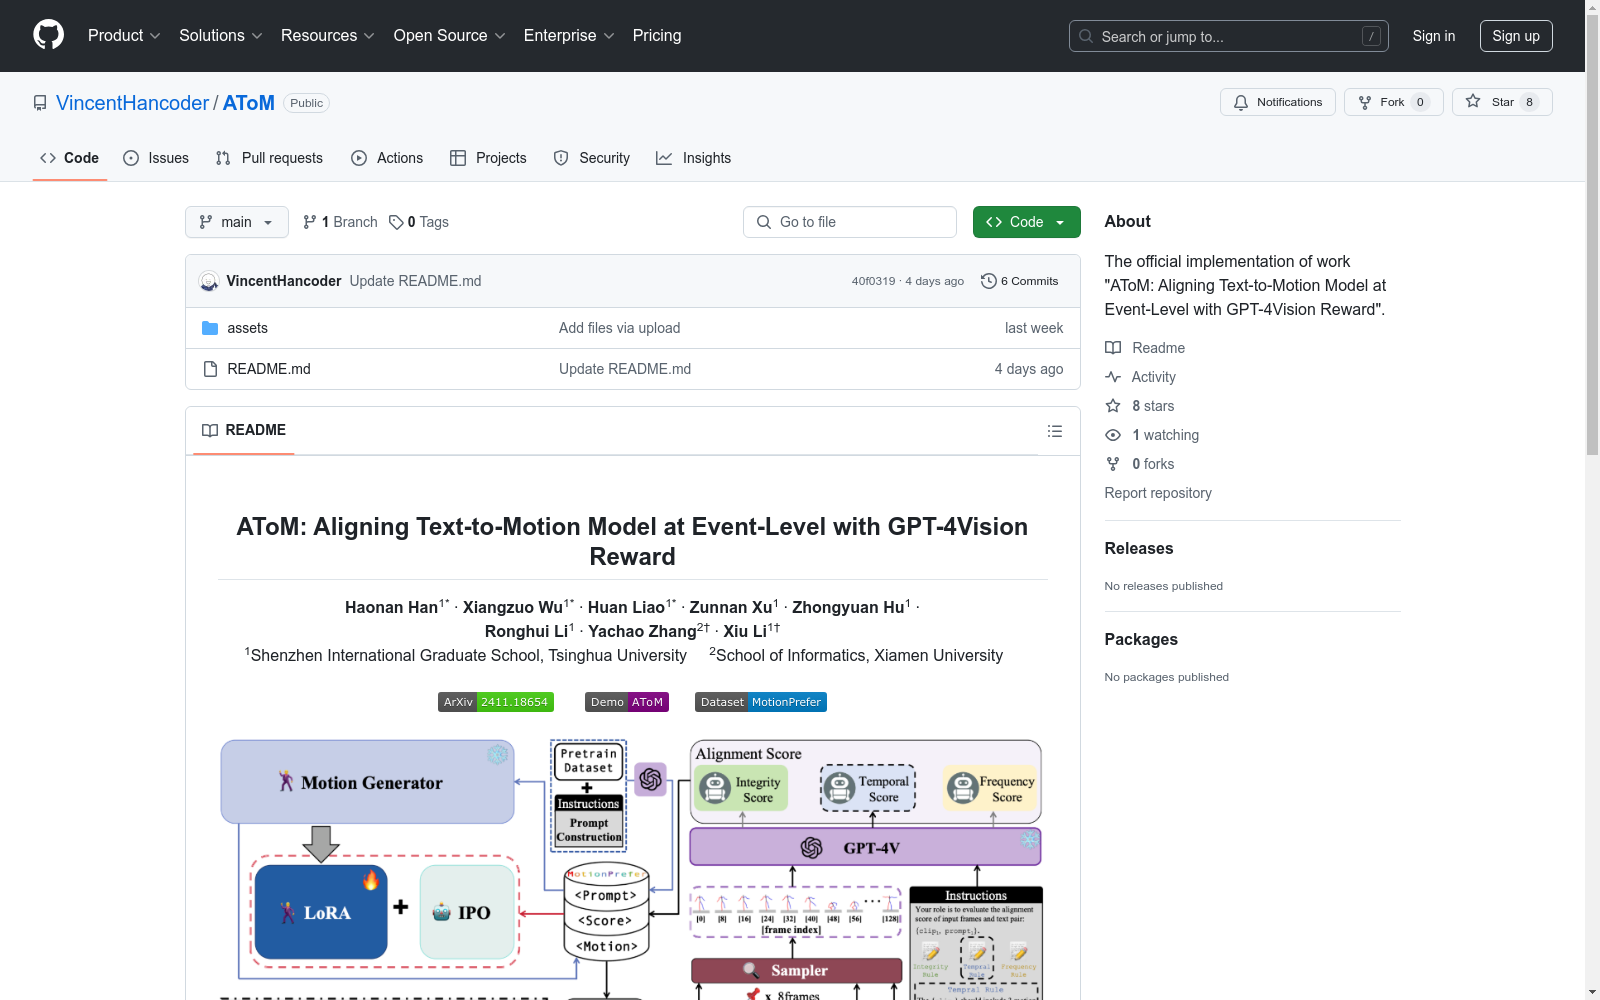View the 6 Commits history
This screenshot has height=1000, width=1600.
coord(1020,281)
